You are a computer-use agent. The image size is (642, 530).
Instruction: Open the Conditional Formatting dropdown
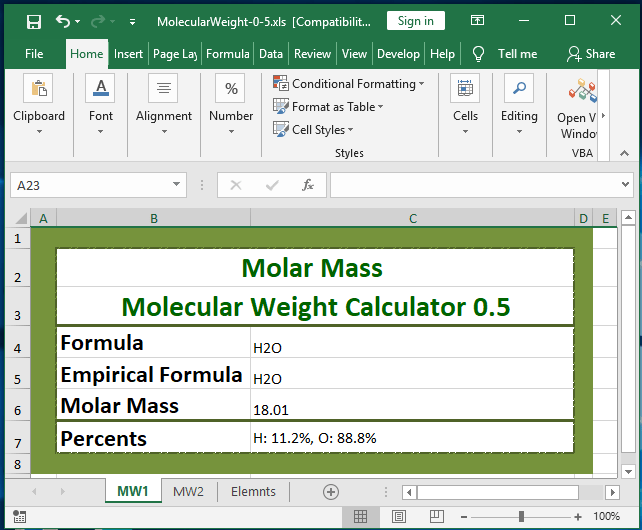(348, 84)
